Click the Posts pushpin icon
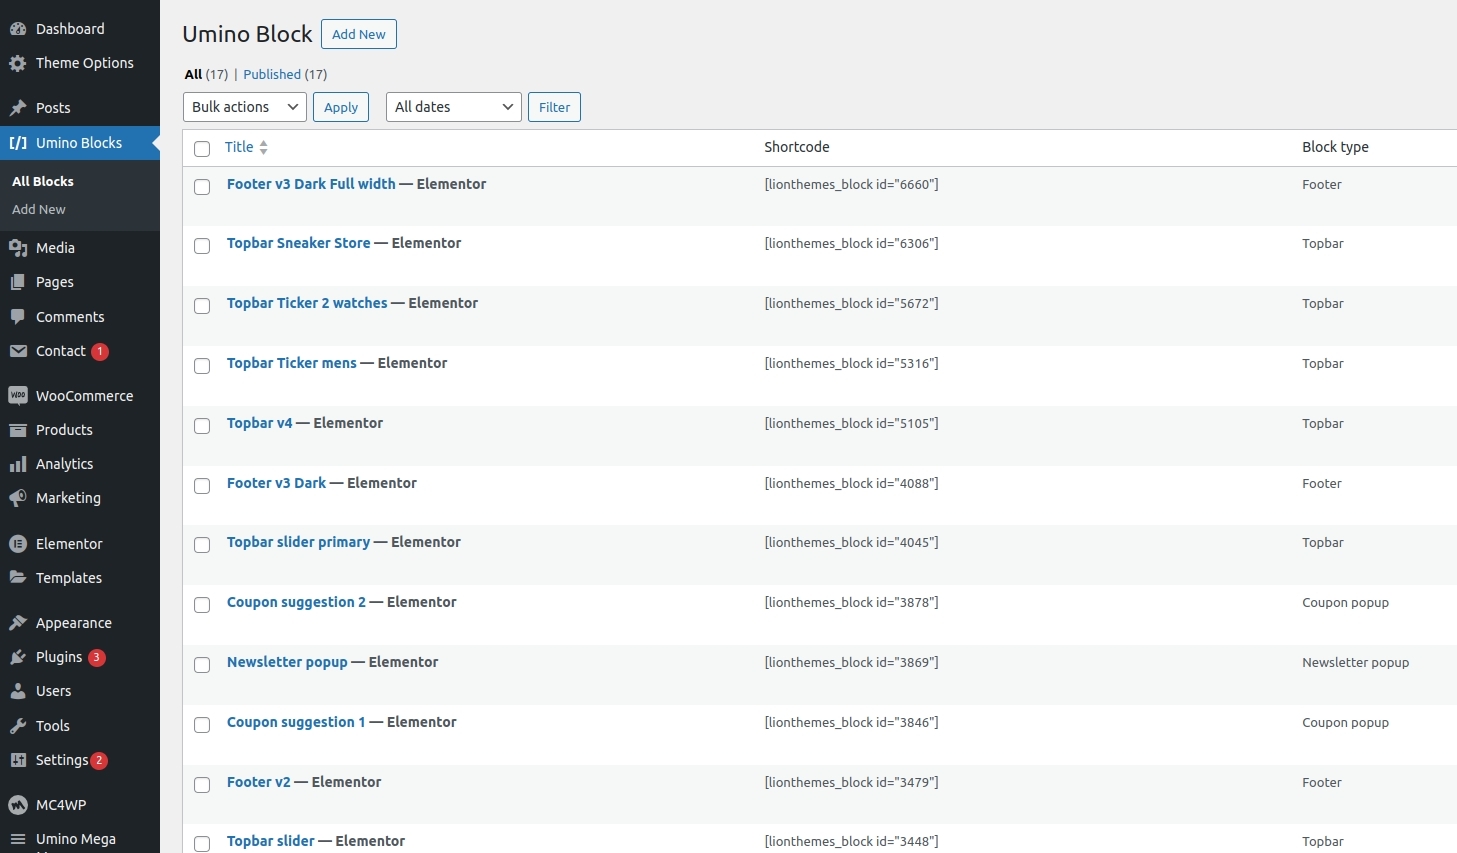This screenshot has height=853, width=1457. tap(18, 108)
